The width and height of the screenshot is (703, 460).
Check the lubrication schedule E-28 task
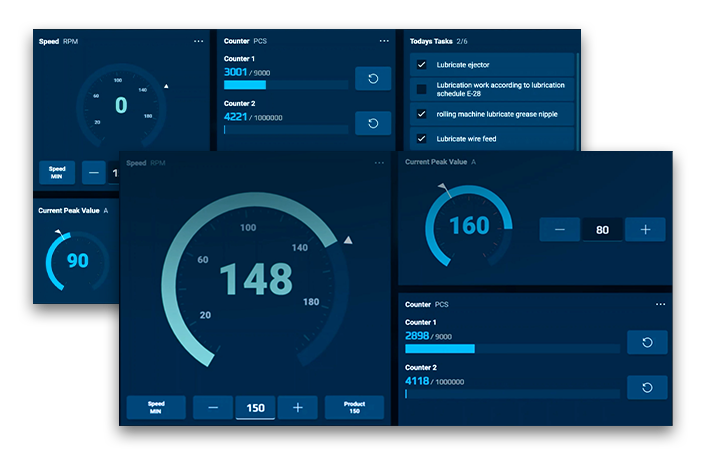421,89
